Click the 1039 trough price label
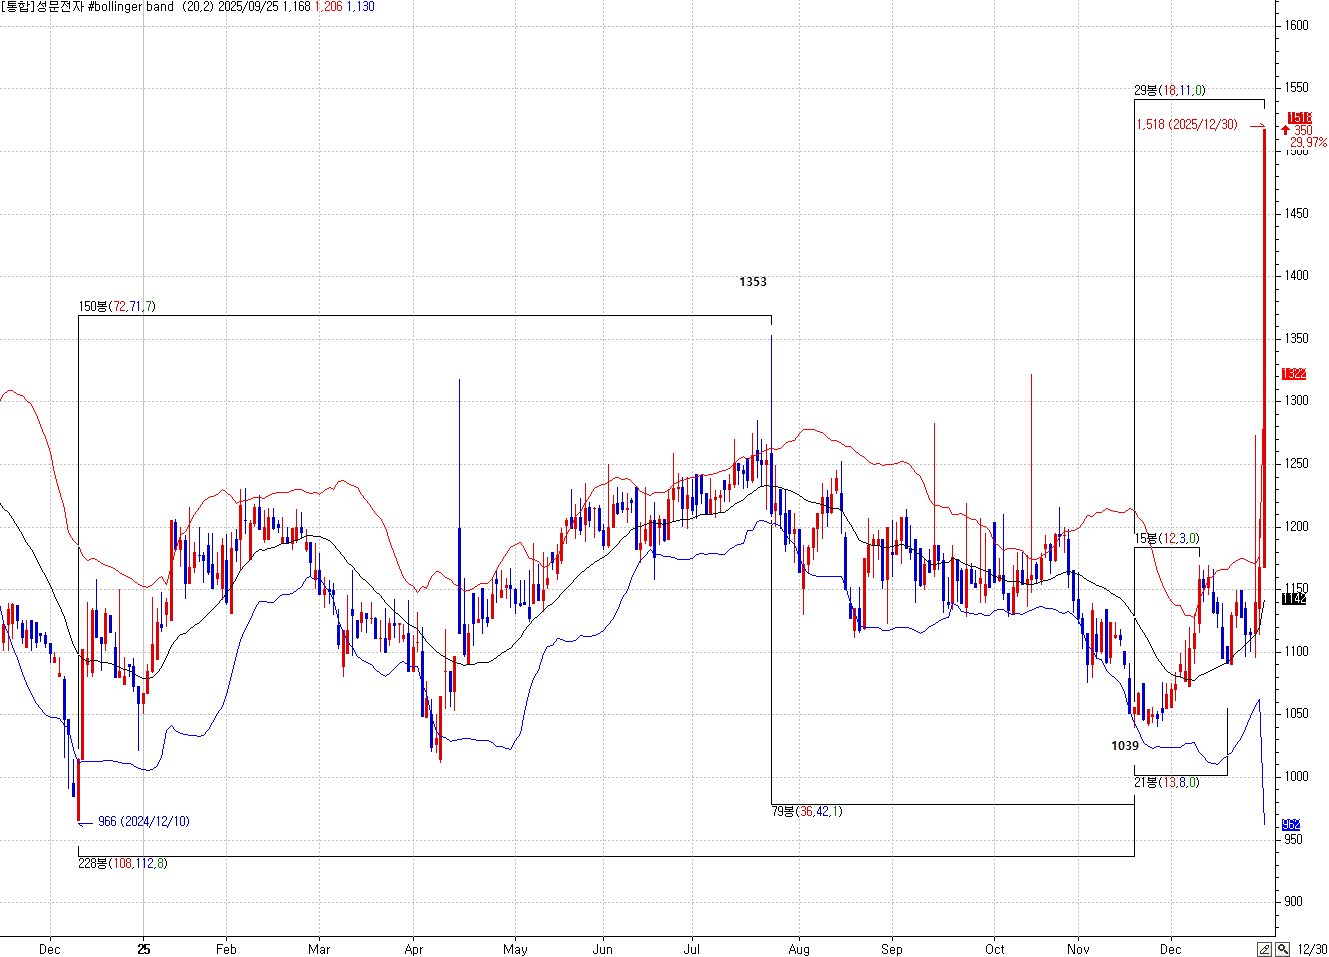Viewport: 1329px width, 957px height. tap(1125, 746)
